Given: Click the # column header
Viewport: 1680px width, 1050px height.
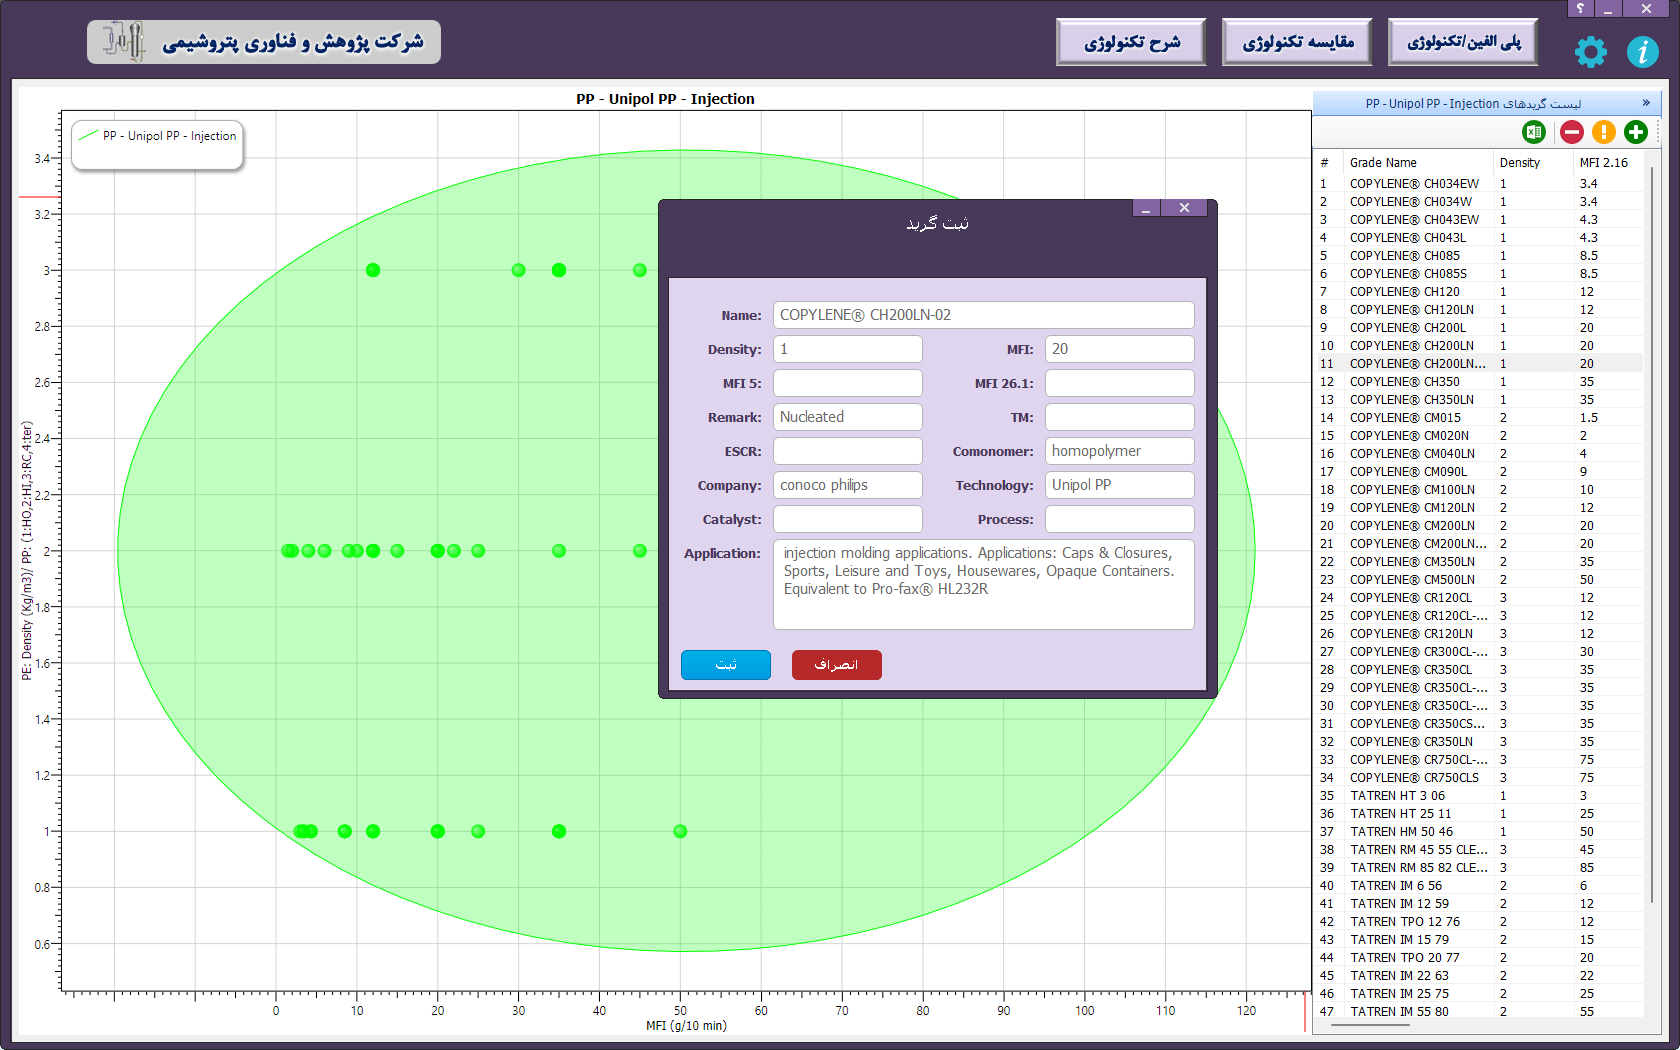Looking at the screenshot, I should point(1328,163).
